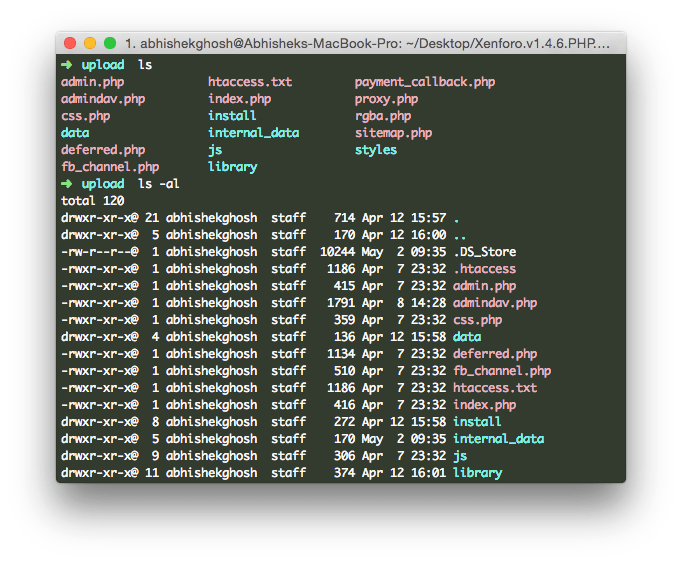682x563 pixels.
Task: Click the green arrow before 'ls -al'
Action: tap(67, 184)
